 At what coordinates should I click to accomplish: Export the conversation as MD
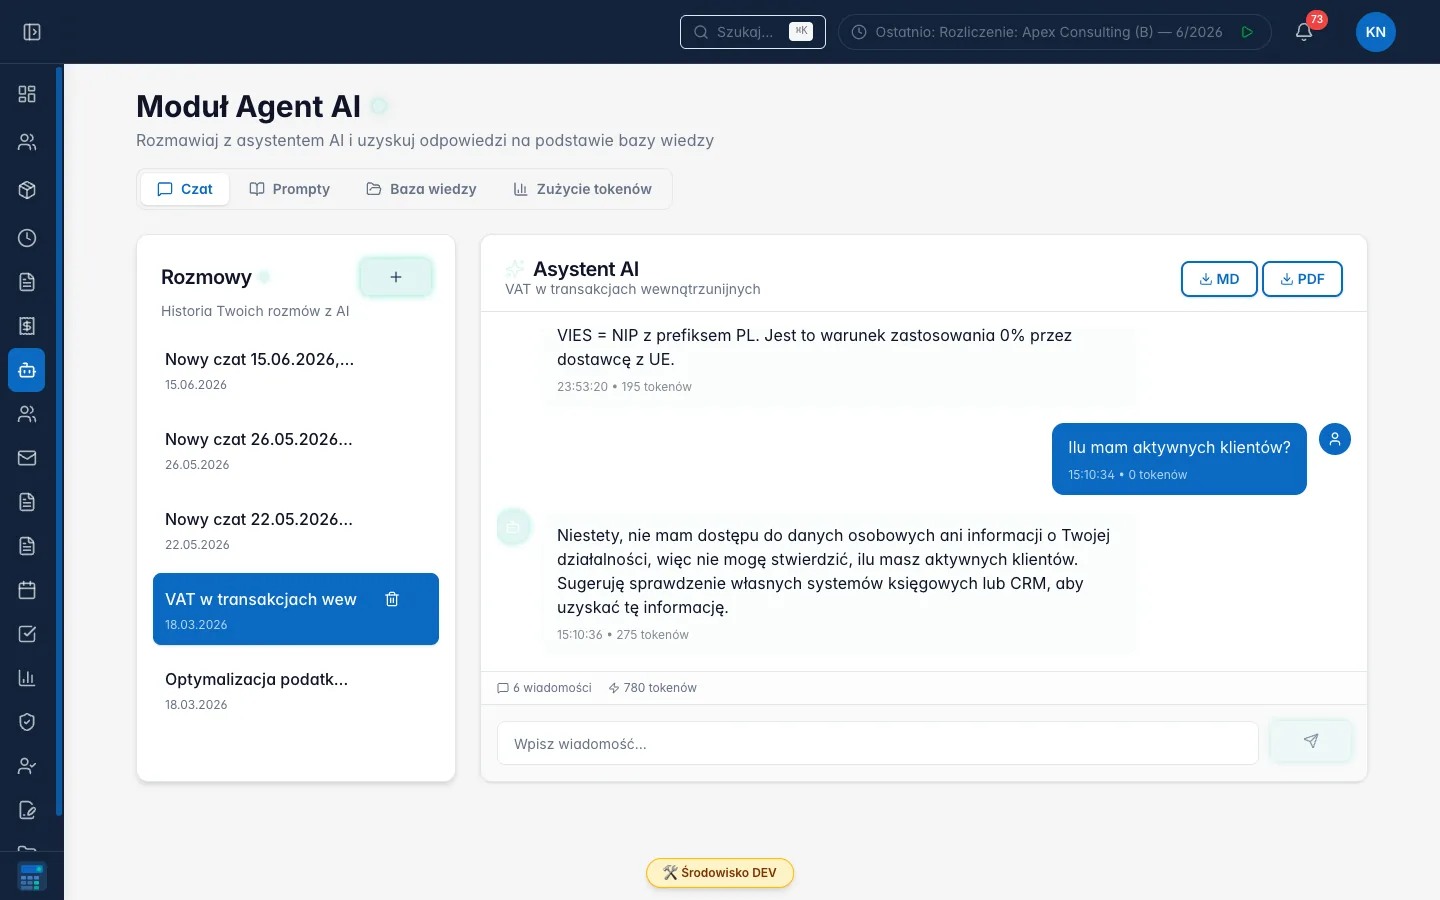1219,279
